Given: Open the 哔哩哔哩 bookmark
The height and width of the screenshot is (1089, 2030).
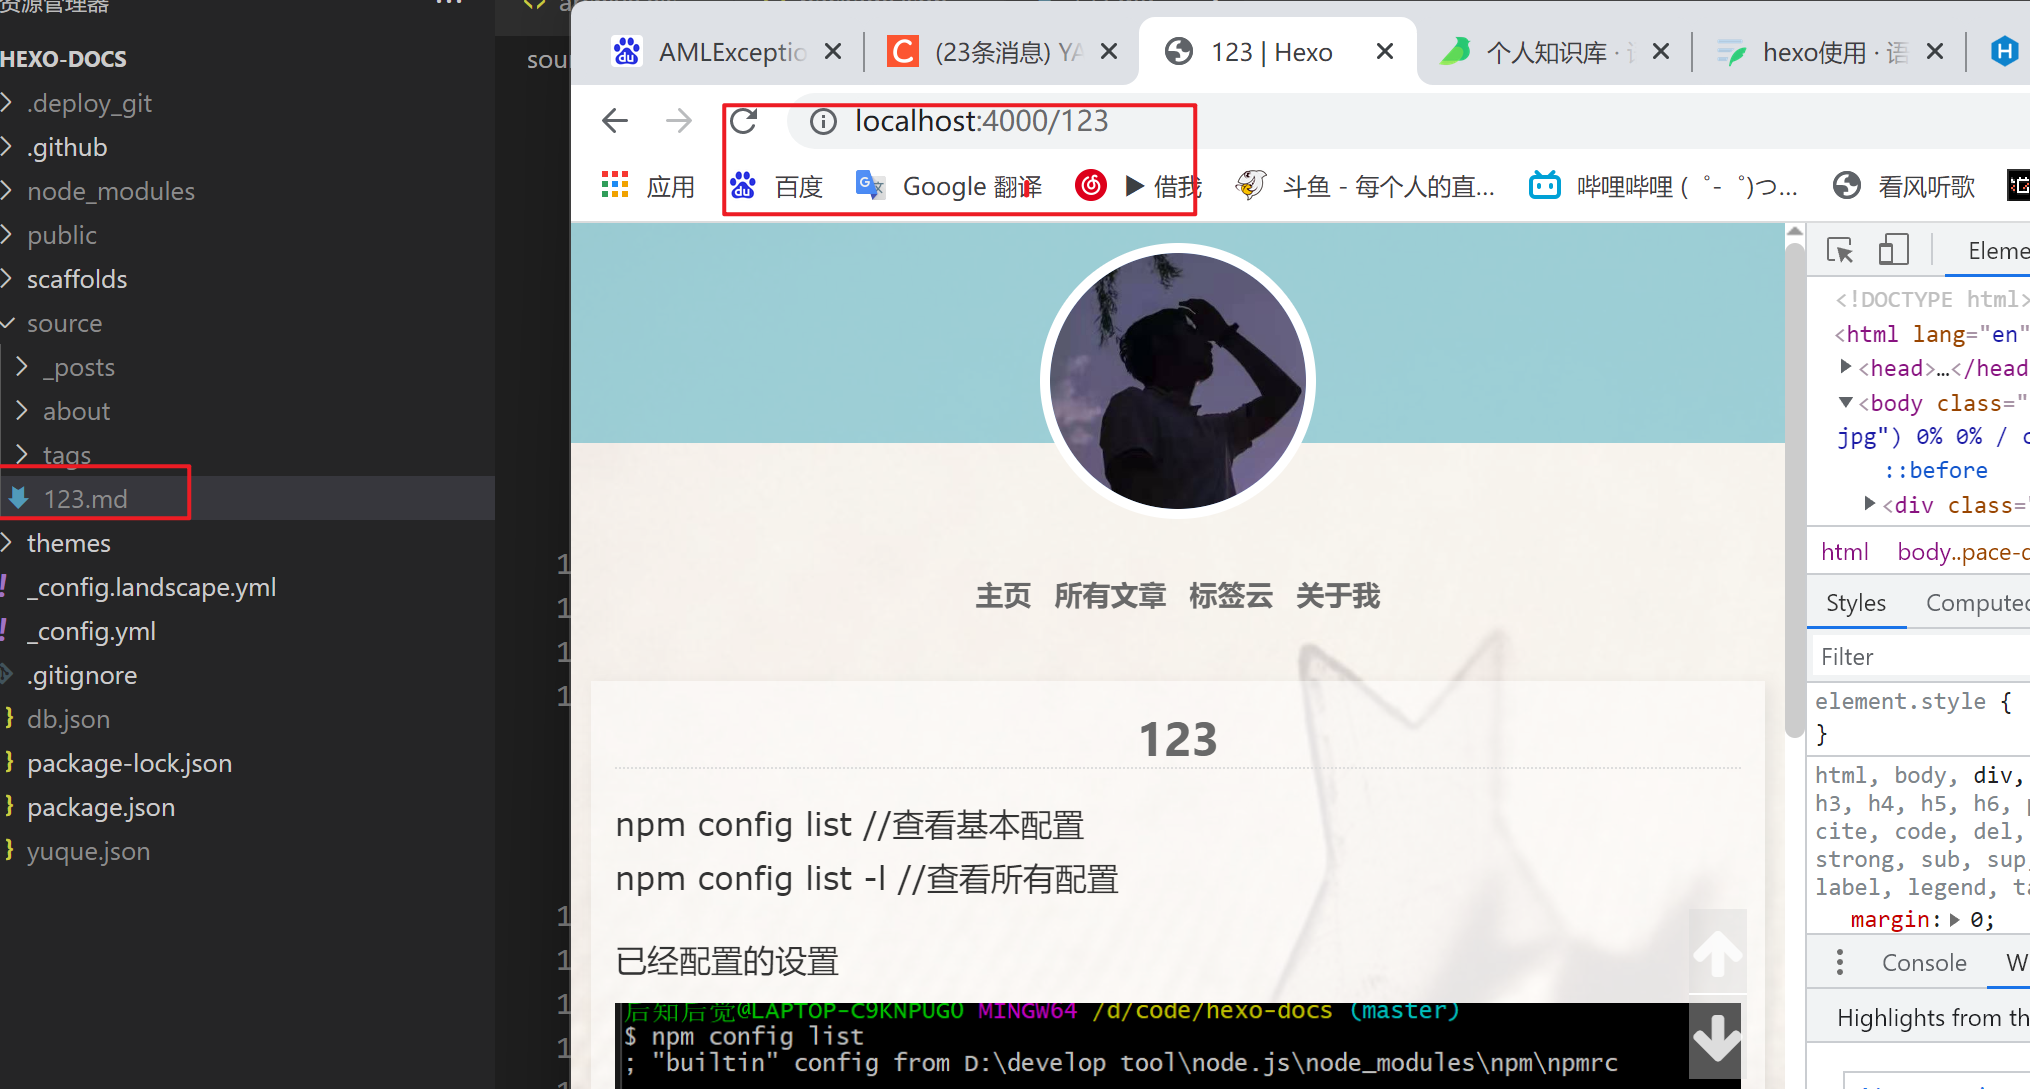Looking at the screenshot, I should point(1663,186).
